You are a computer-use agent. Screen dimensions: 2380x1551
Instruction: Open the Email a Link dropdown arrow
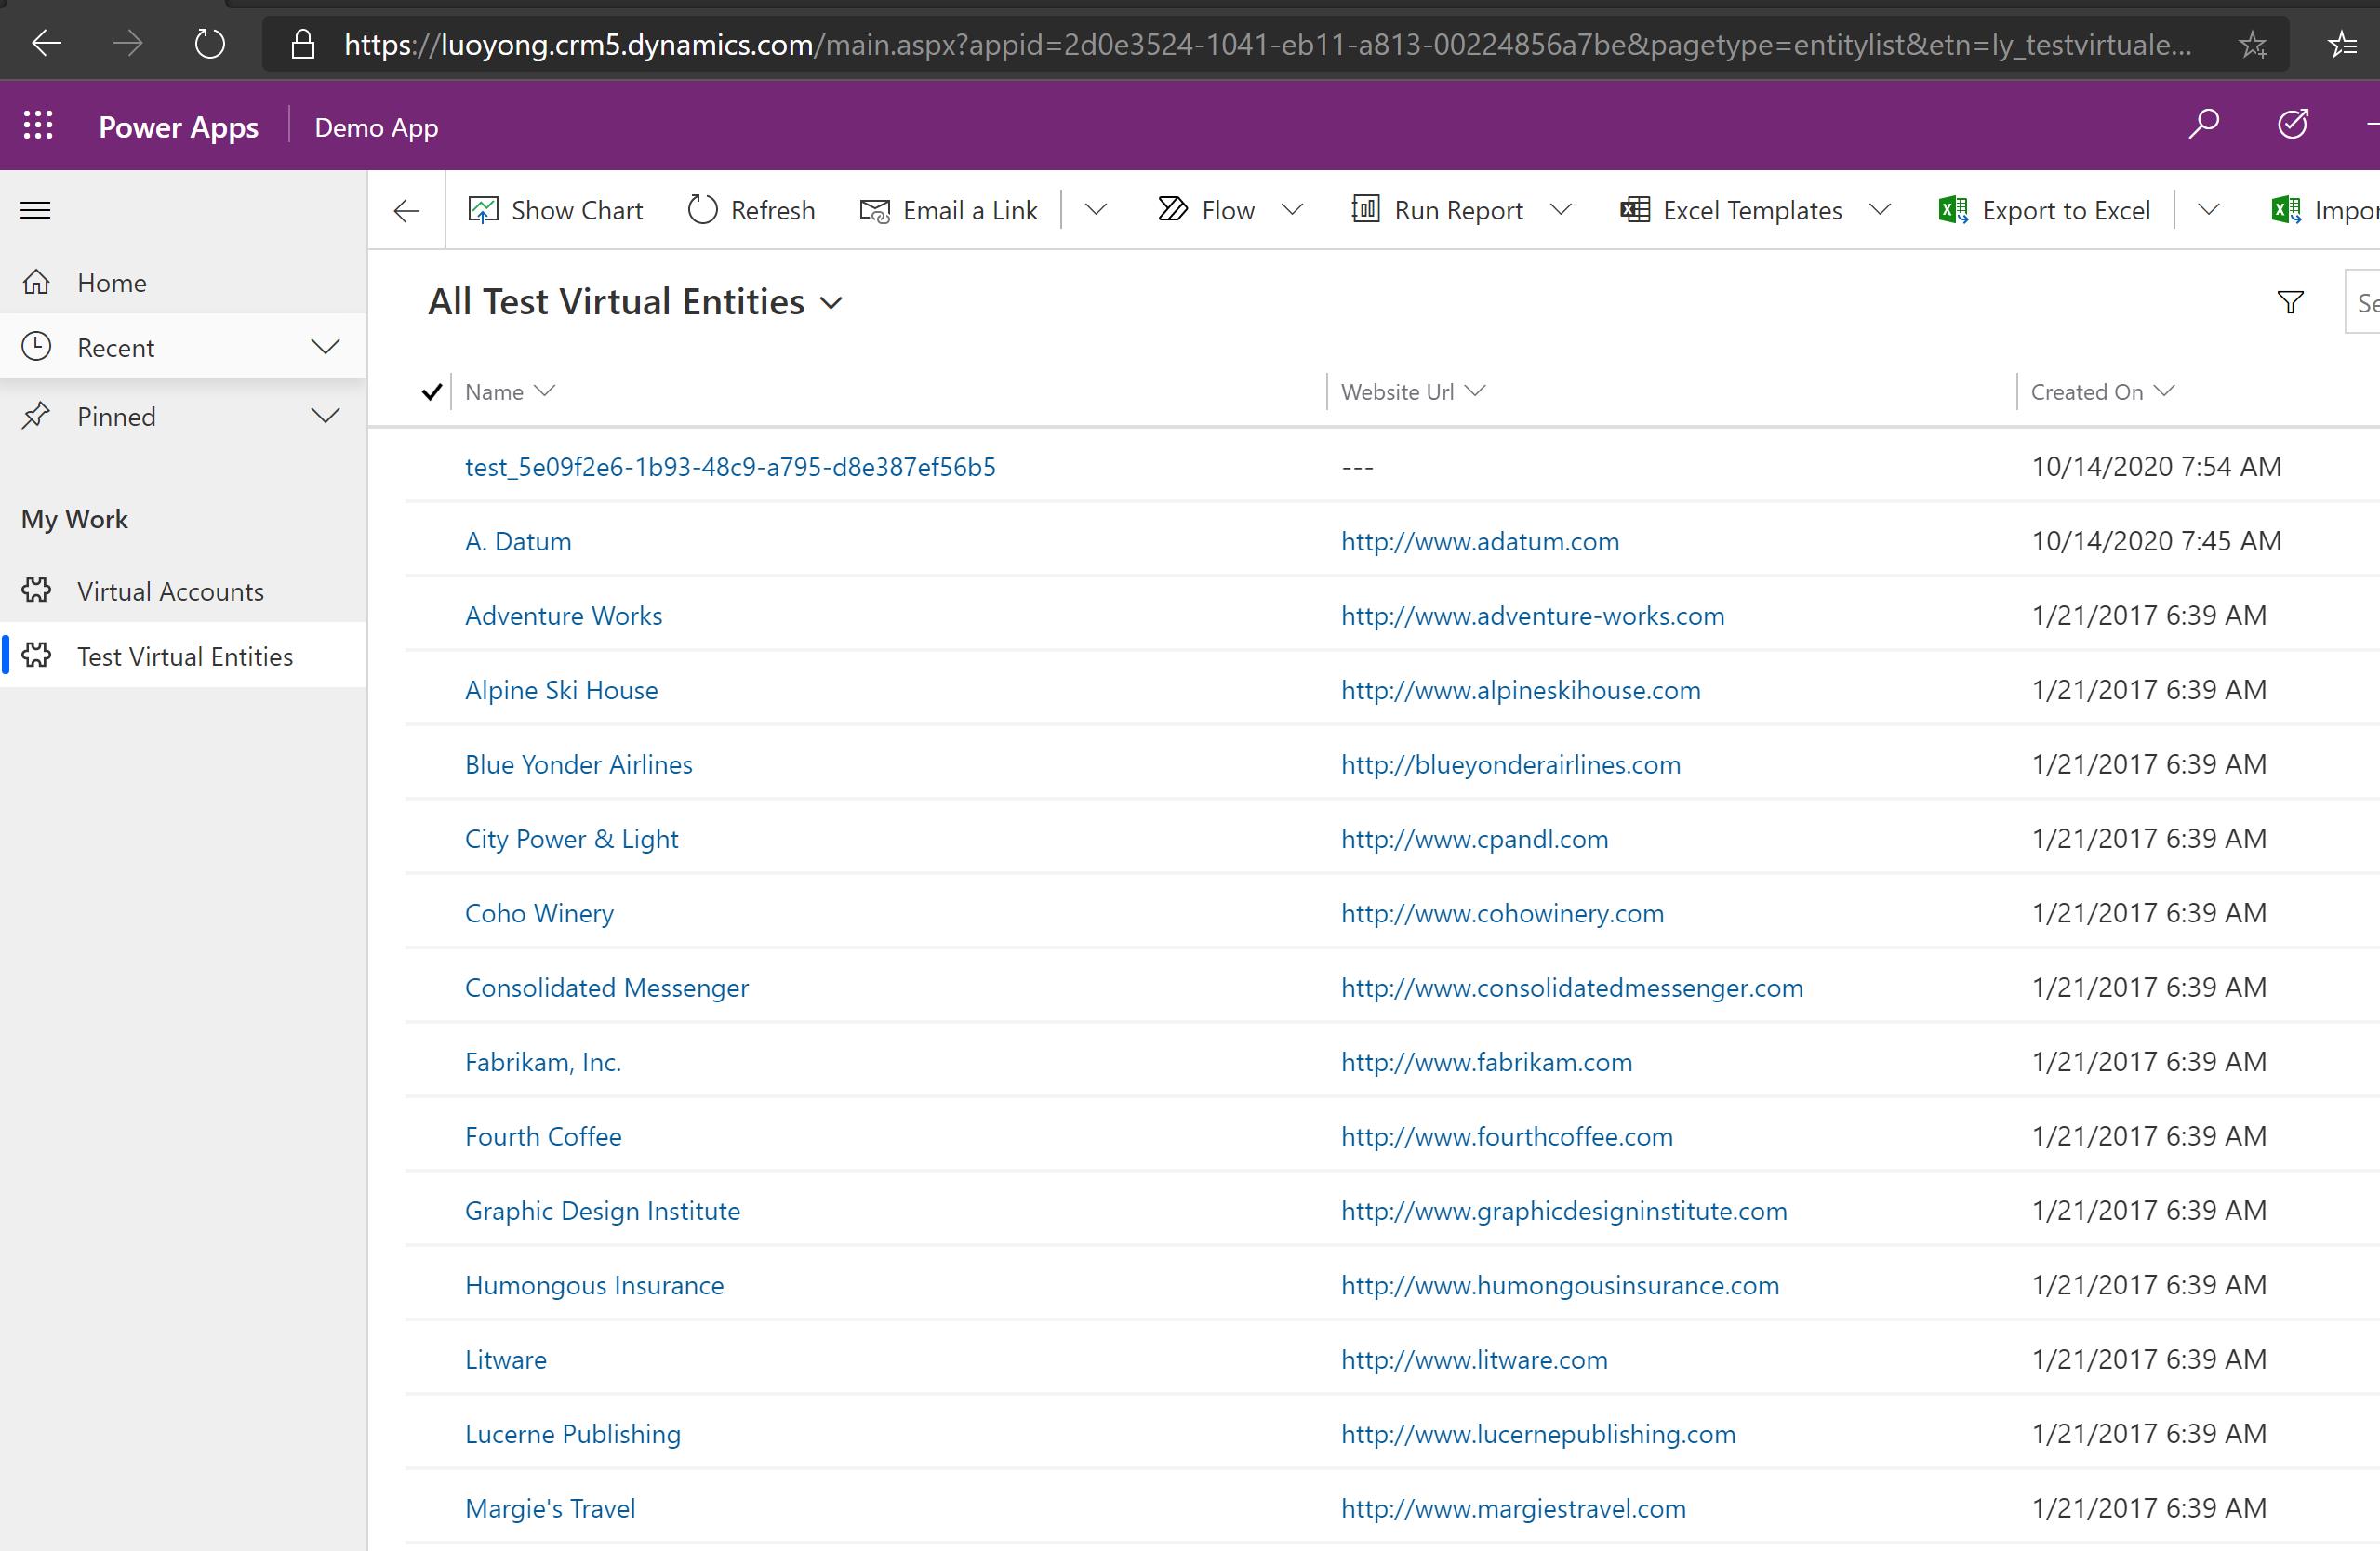pos(1096,210)
